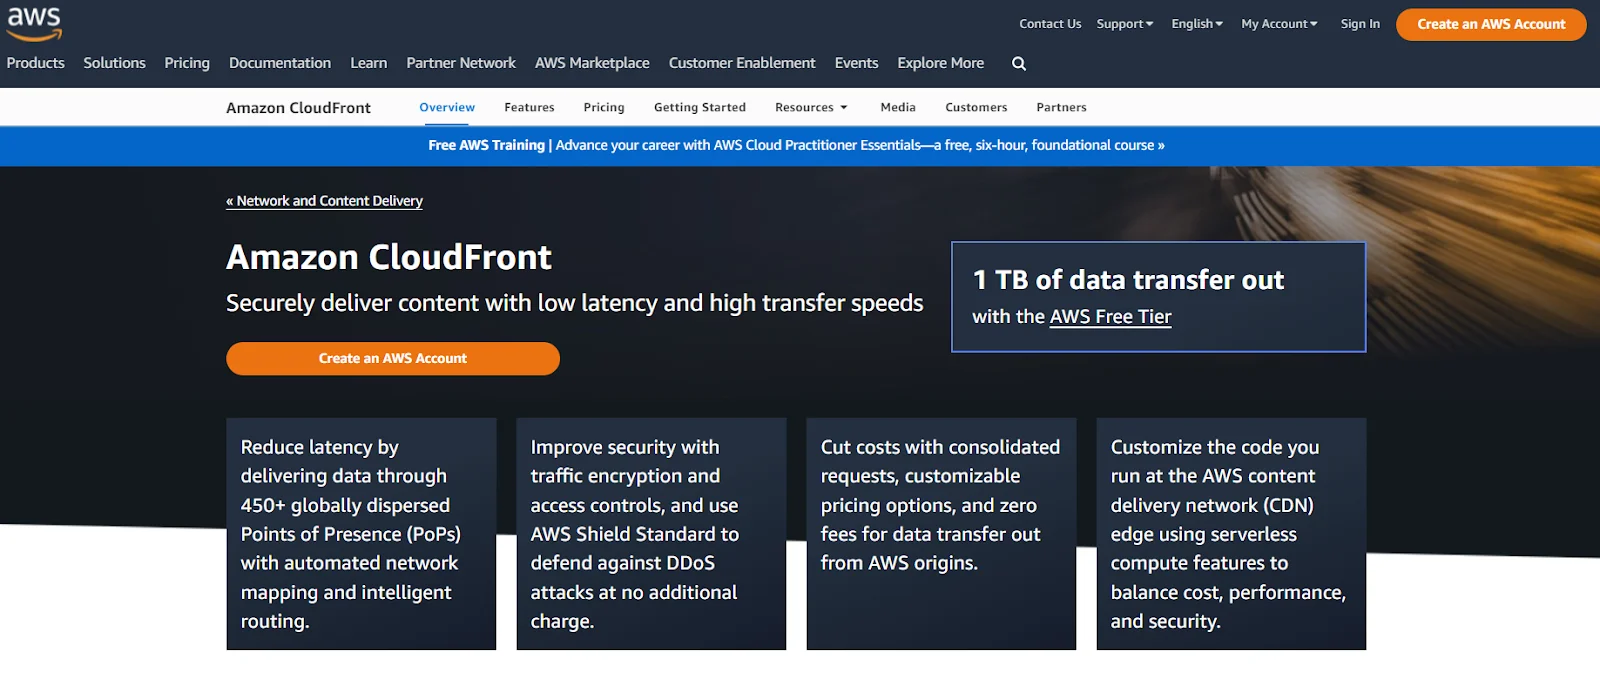Open Contact Us in top bar
The height and width of the screenshot is (699, 1600).
click(x=1049, y=24)
